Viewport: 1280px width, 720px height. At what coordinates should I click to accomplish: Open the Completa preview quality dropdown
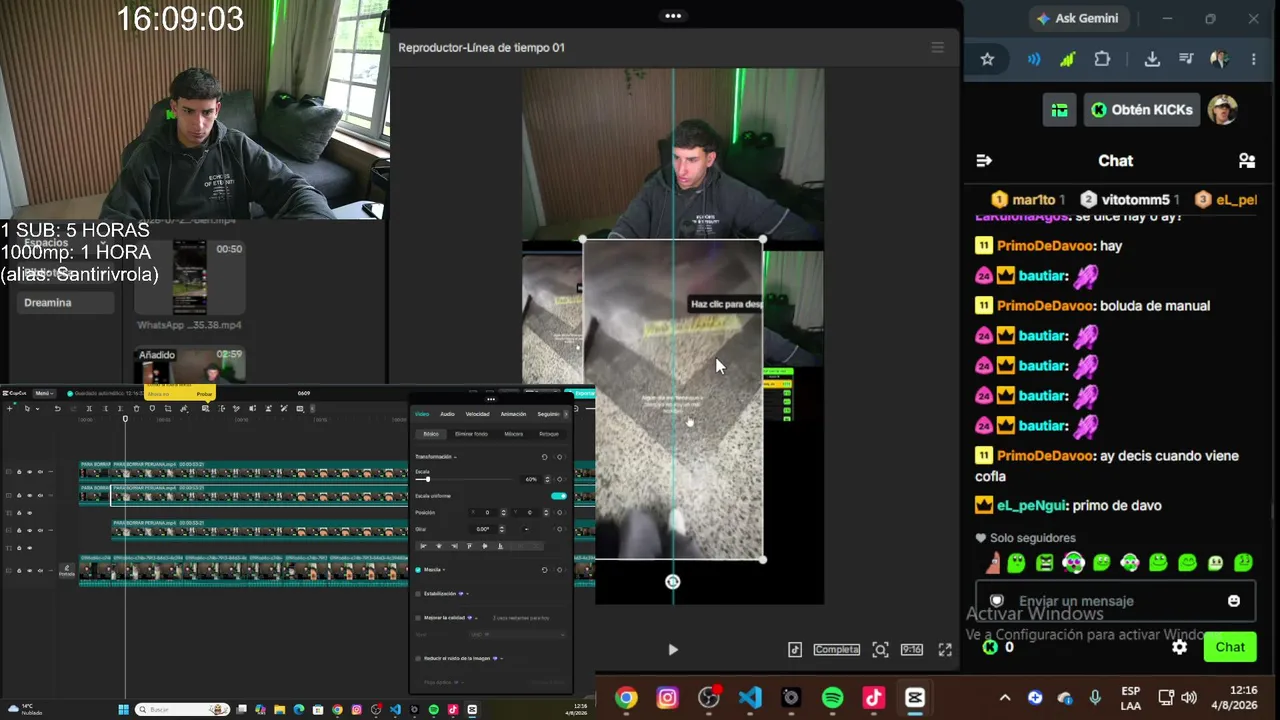click(836, 650)
